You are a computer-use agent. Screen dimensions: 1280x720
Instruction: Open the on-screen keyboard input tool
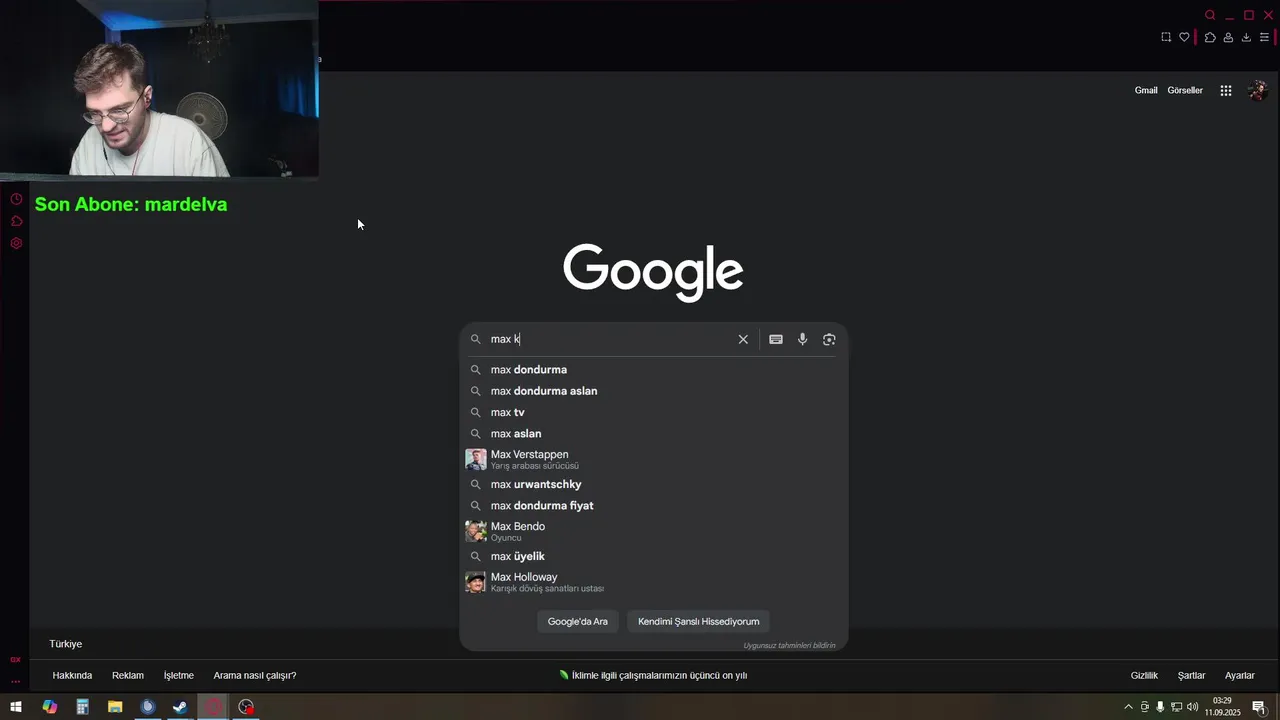[x=776, y=339]
